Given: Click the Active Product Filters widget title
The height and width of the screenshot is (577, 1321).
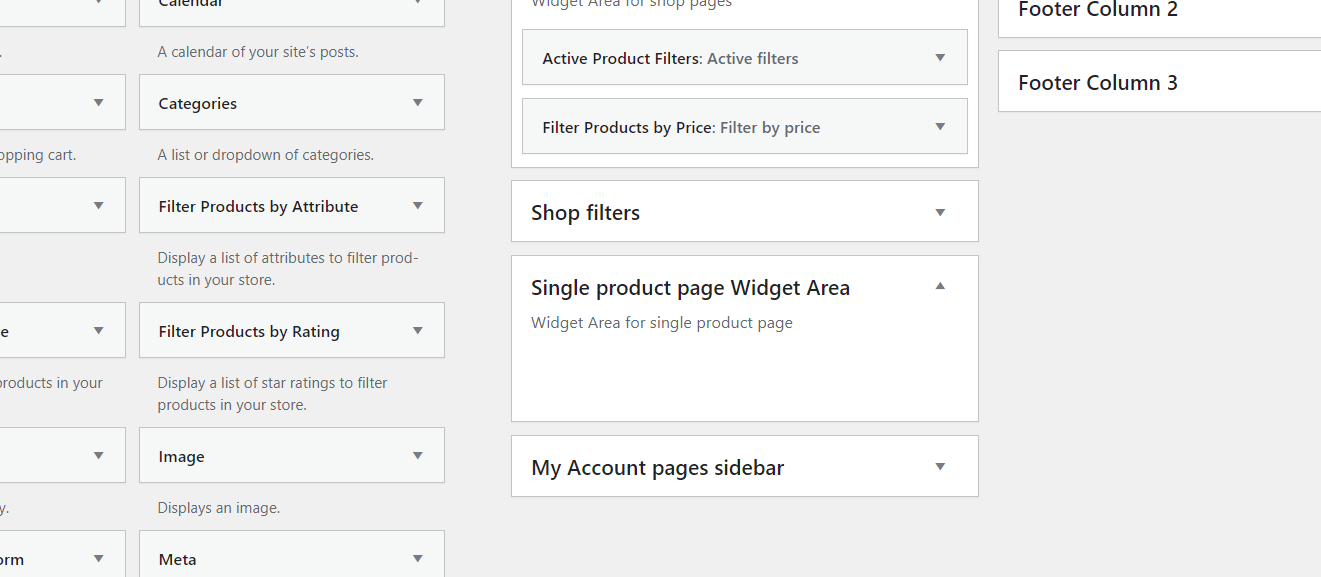Looking at the screenshot, I should click(x=621, y=59).
